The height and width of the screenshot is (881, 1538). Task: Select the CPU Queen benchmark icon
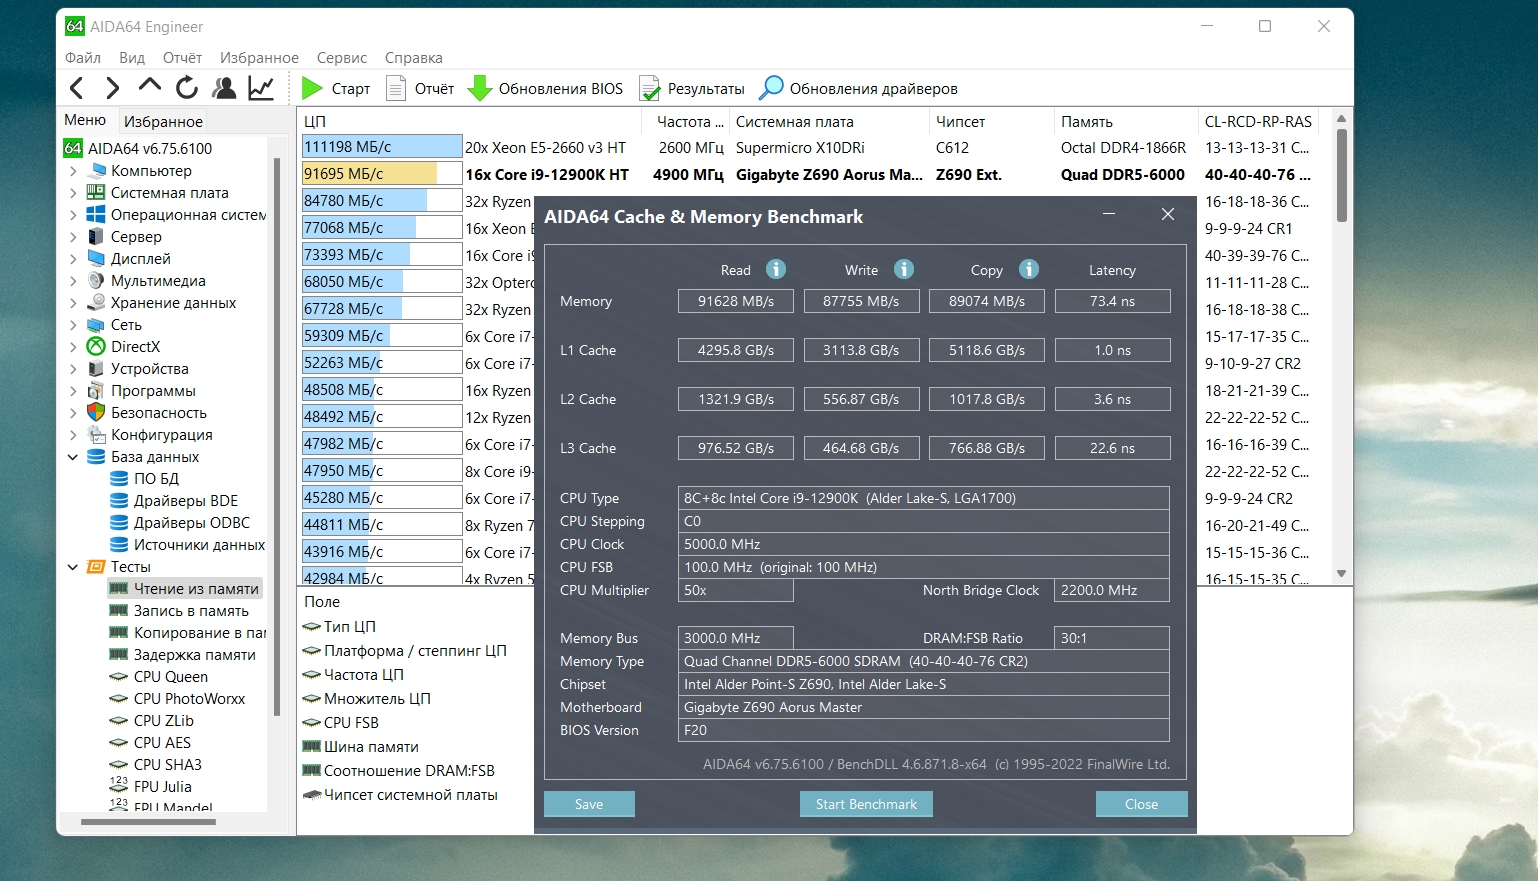pos(119,676)
